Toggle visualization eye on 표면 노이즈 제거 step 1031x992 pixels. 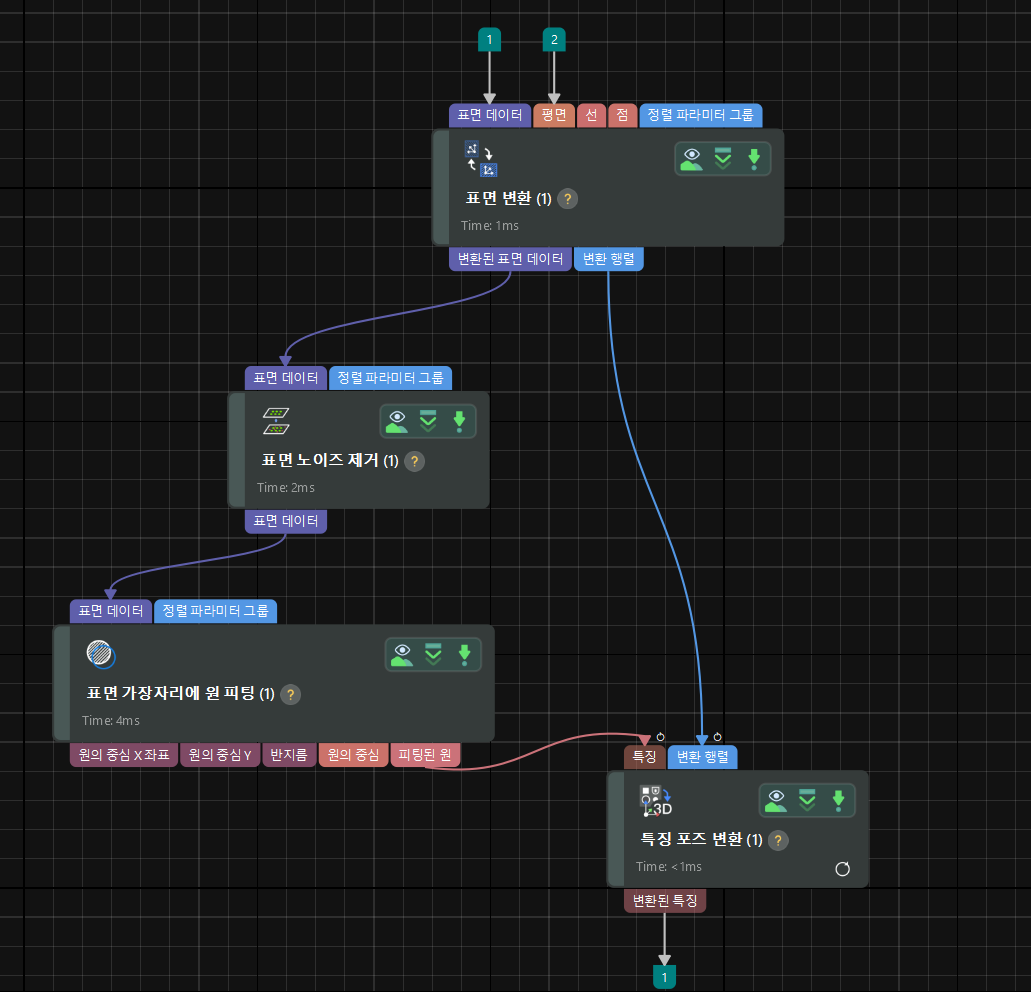pos(397,421)
